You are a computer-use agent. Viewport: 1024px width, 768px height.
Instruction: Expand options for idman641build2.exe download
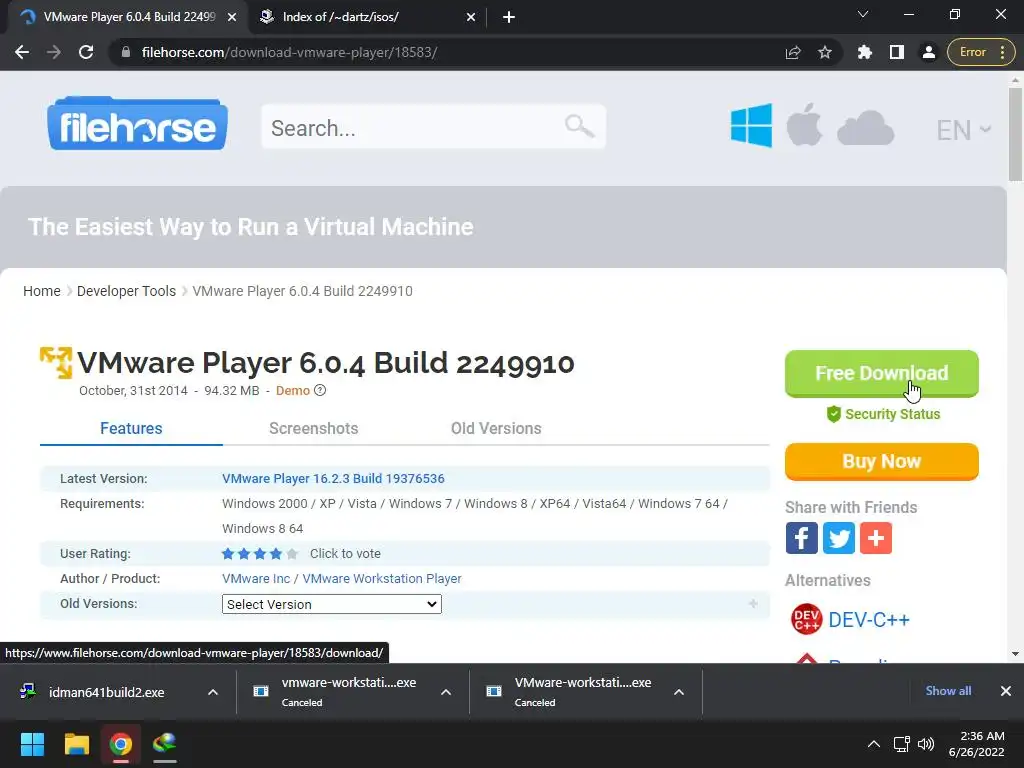tap(213, 692)
